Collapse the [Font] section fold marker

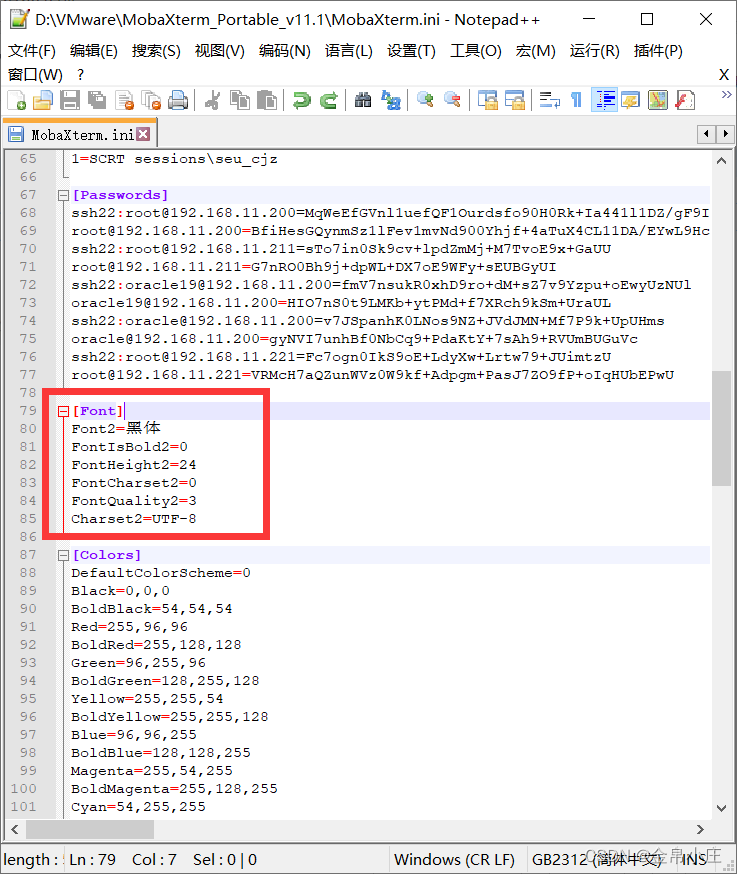[63, 411]
